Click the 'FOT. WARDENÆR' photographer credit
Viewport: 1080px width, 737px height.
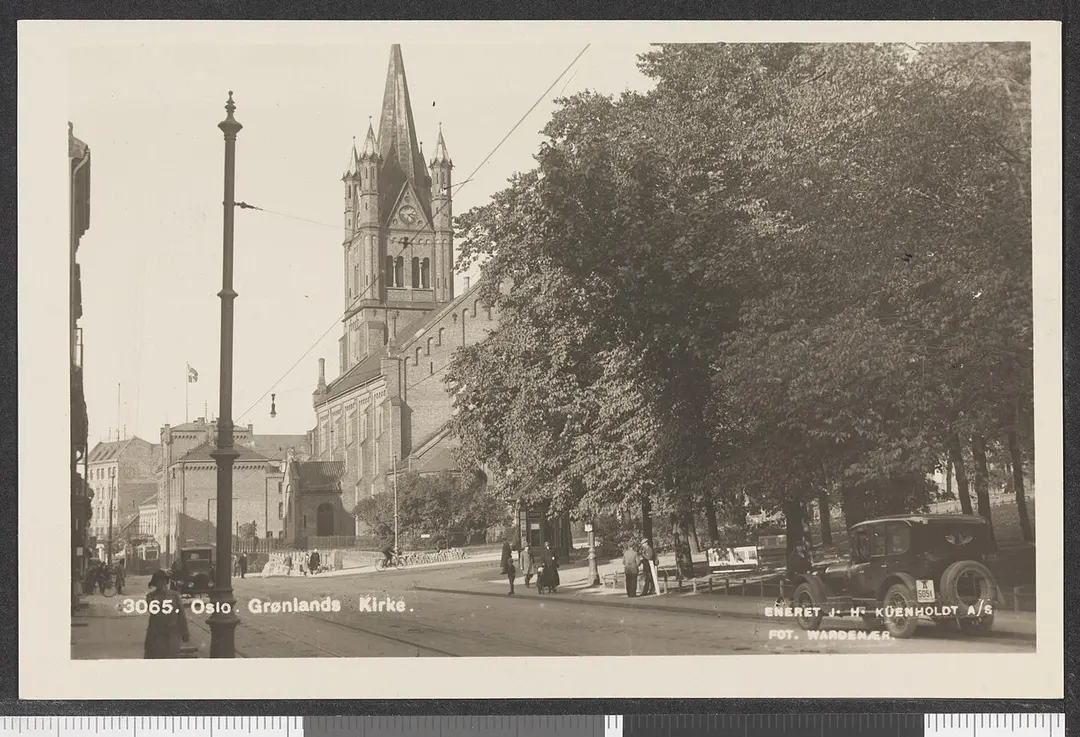coord(831,634)
